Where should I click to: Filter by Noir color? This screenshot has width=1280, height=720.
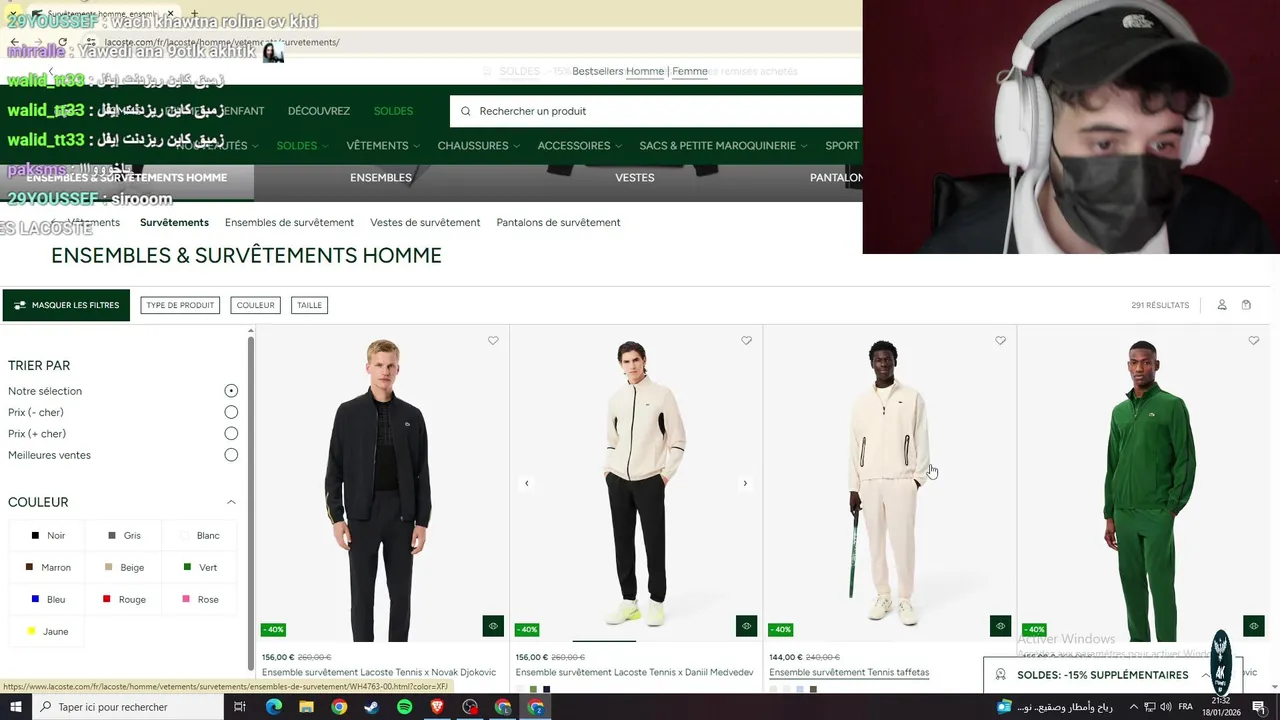click(47, 536)
